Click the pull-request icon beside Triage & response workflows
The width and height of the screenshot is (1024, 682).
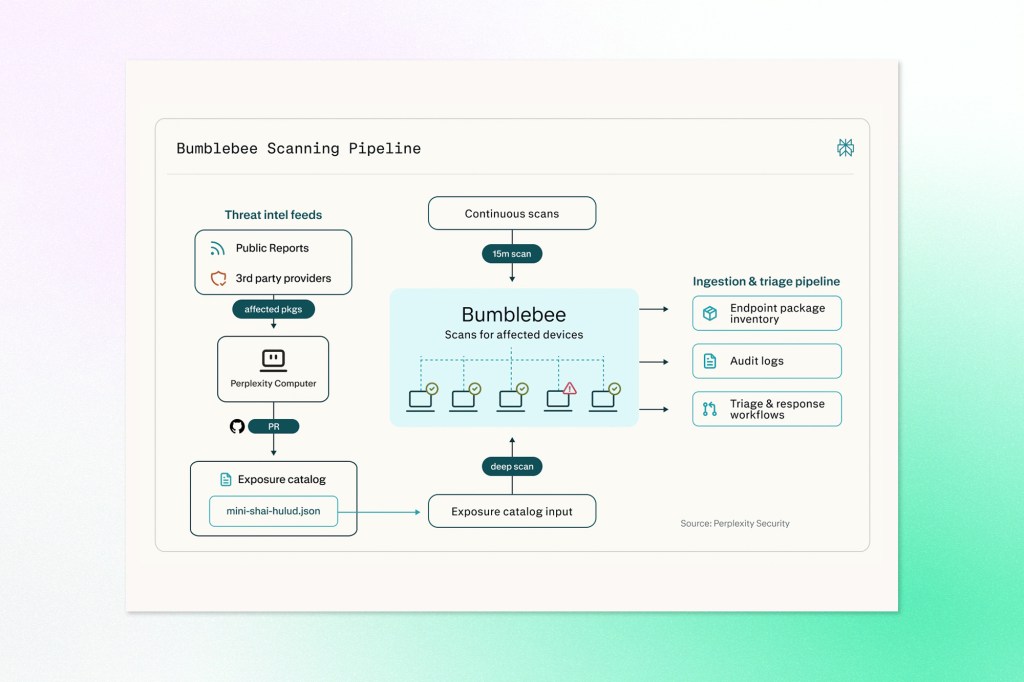(710, 409)
